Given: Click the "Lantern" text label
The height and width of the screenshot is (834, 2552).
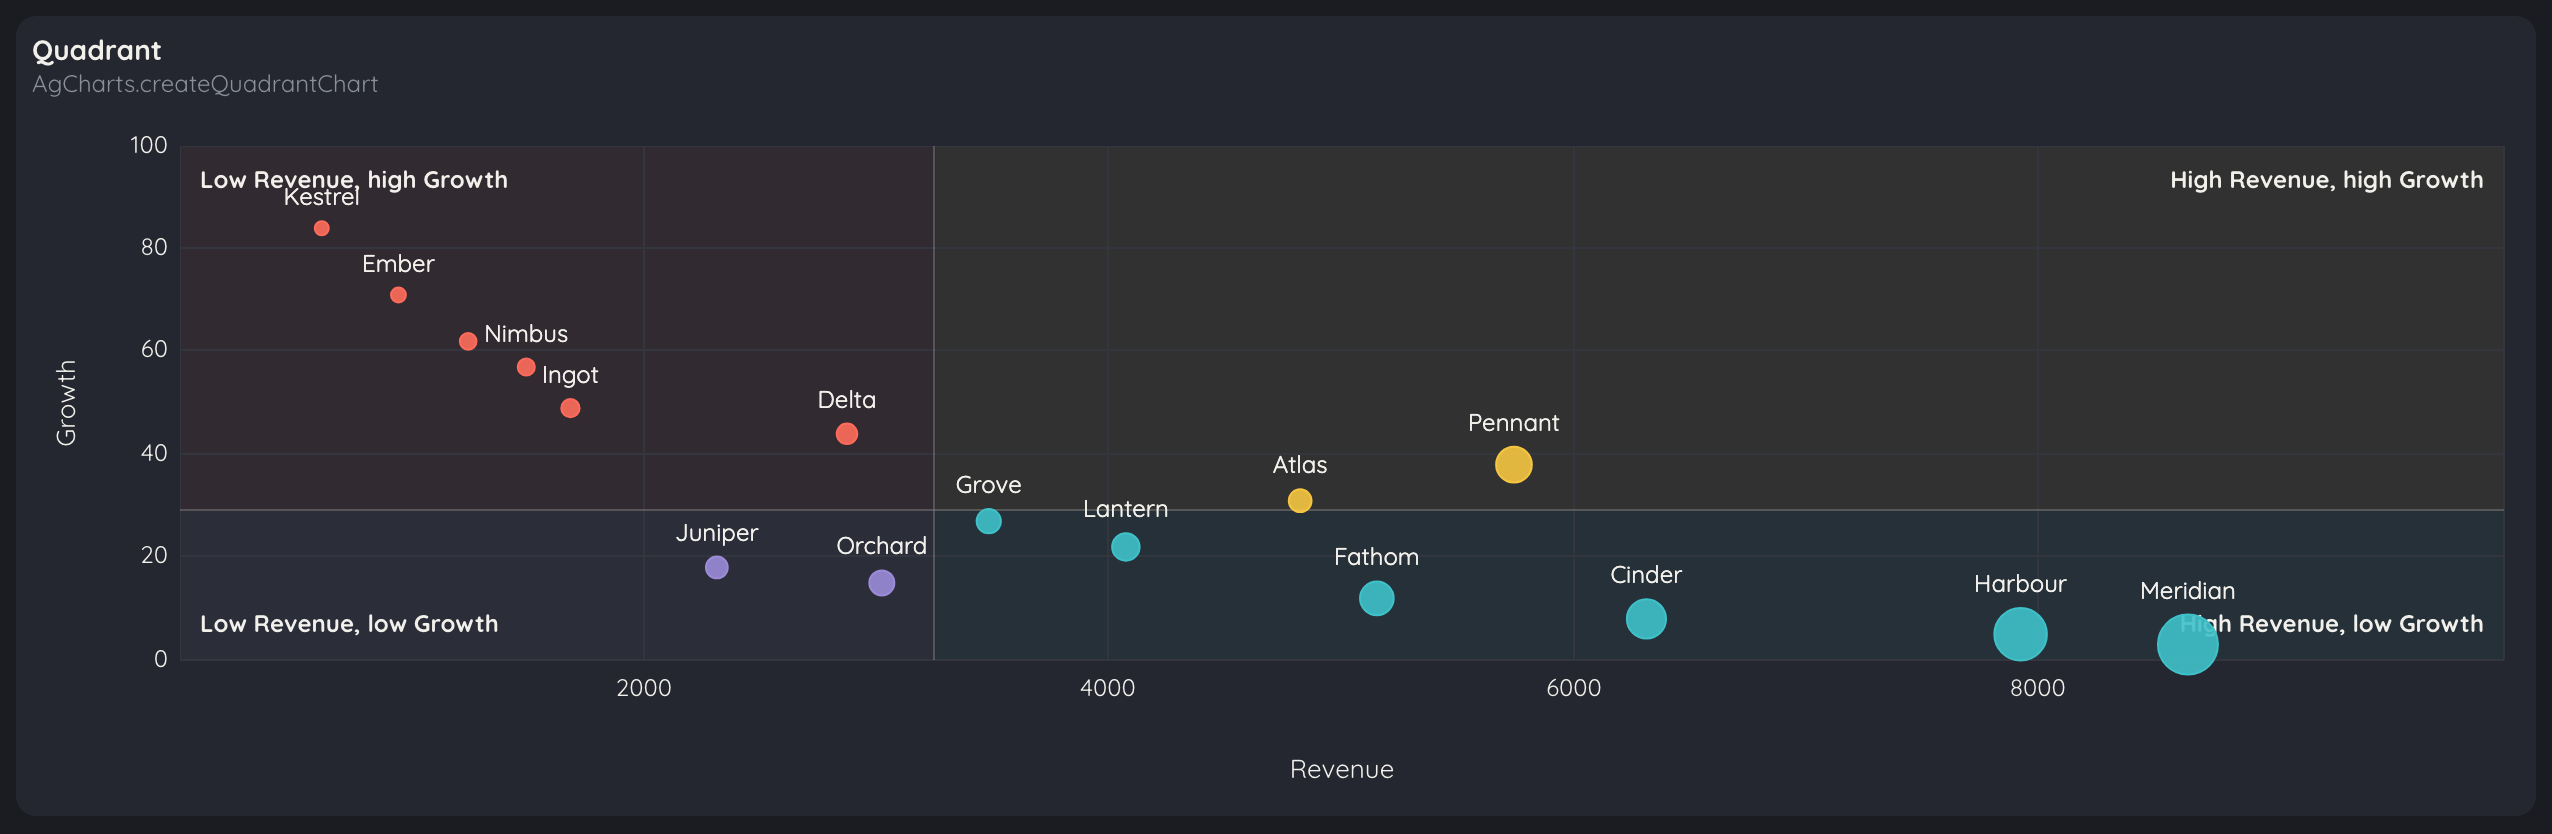Looking at the screenshot, I should tap(1125, 509).
